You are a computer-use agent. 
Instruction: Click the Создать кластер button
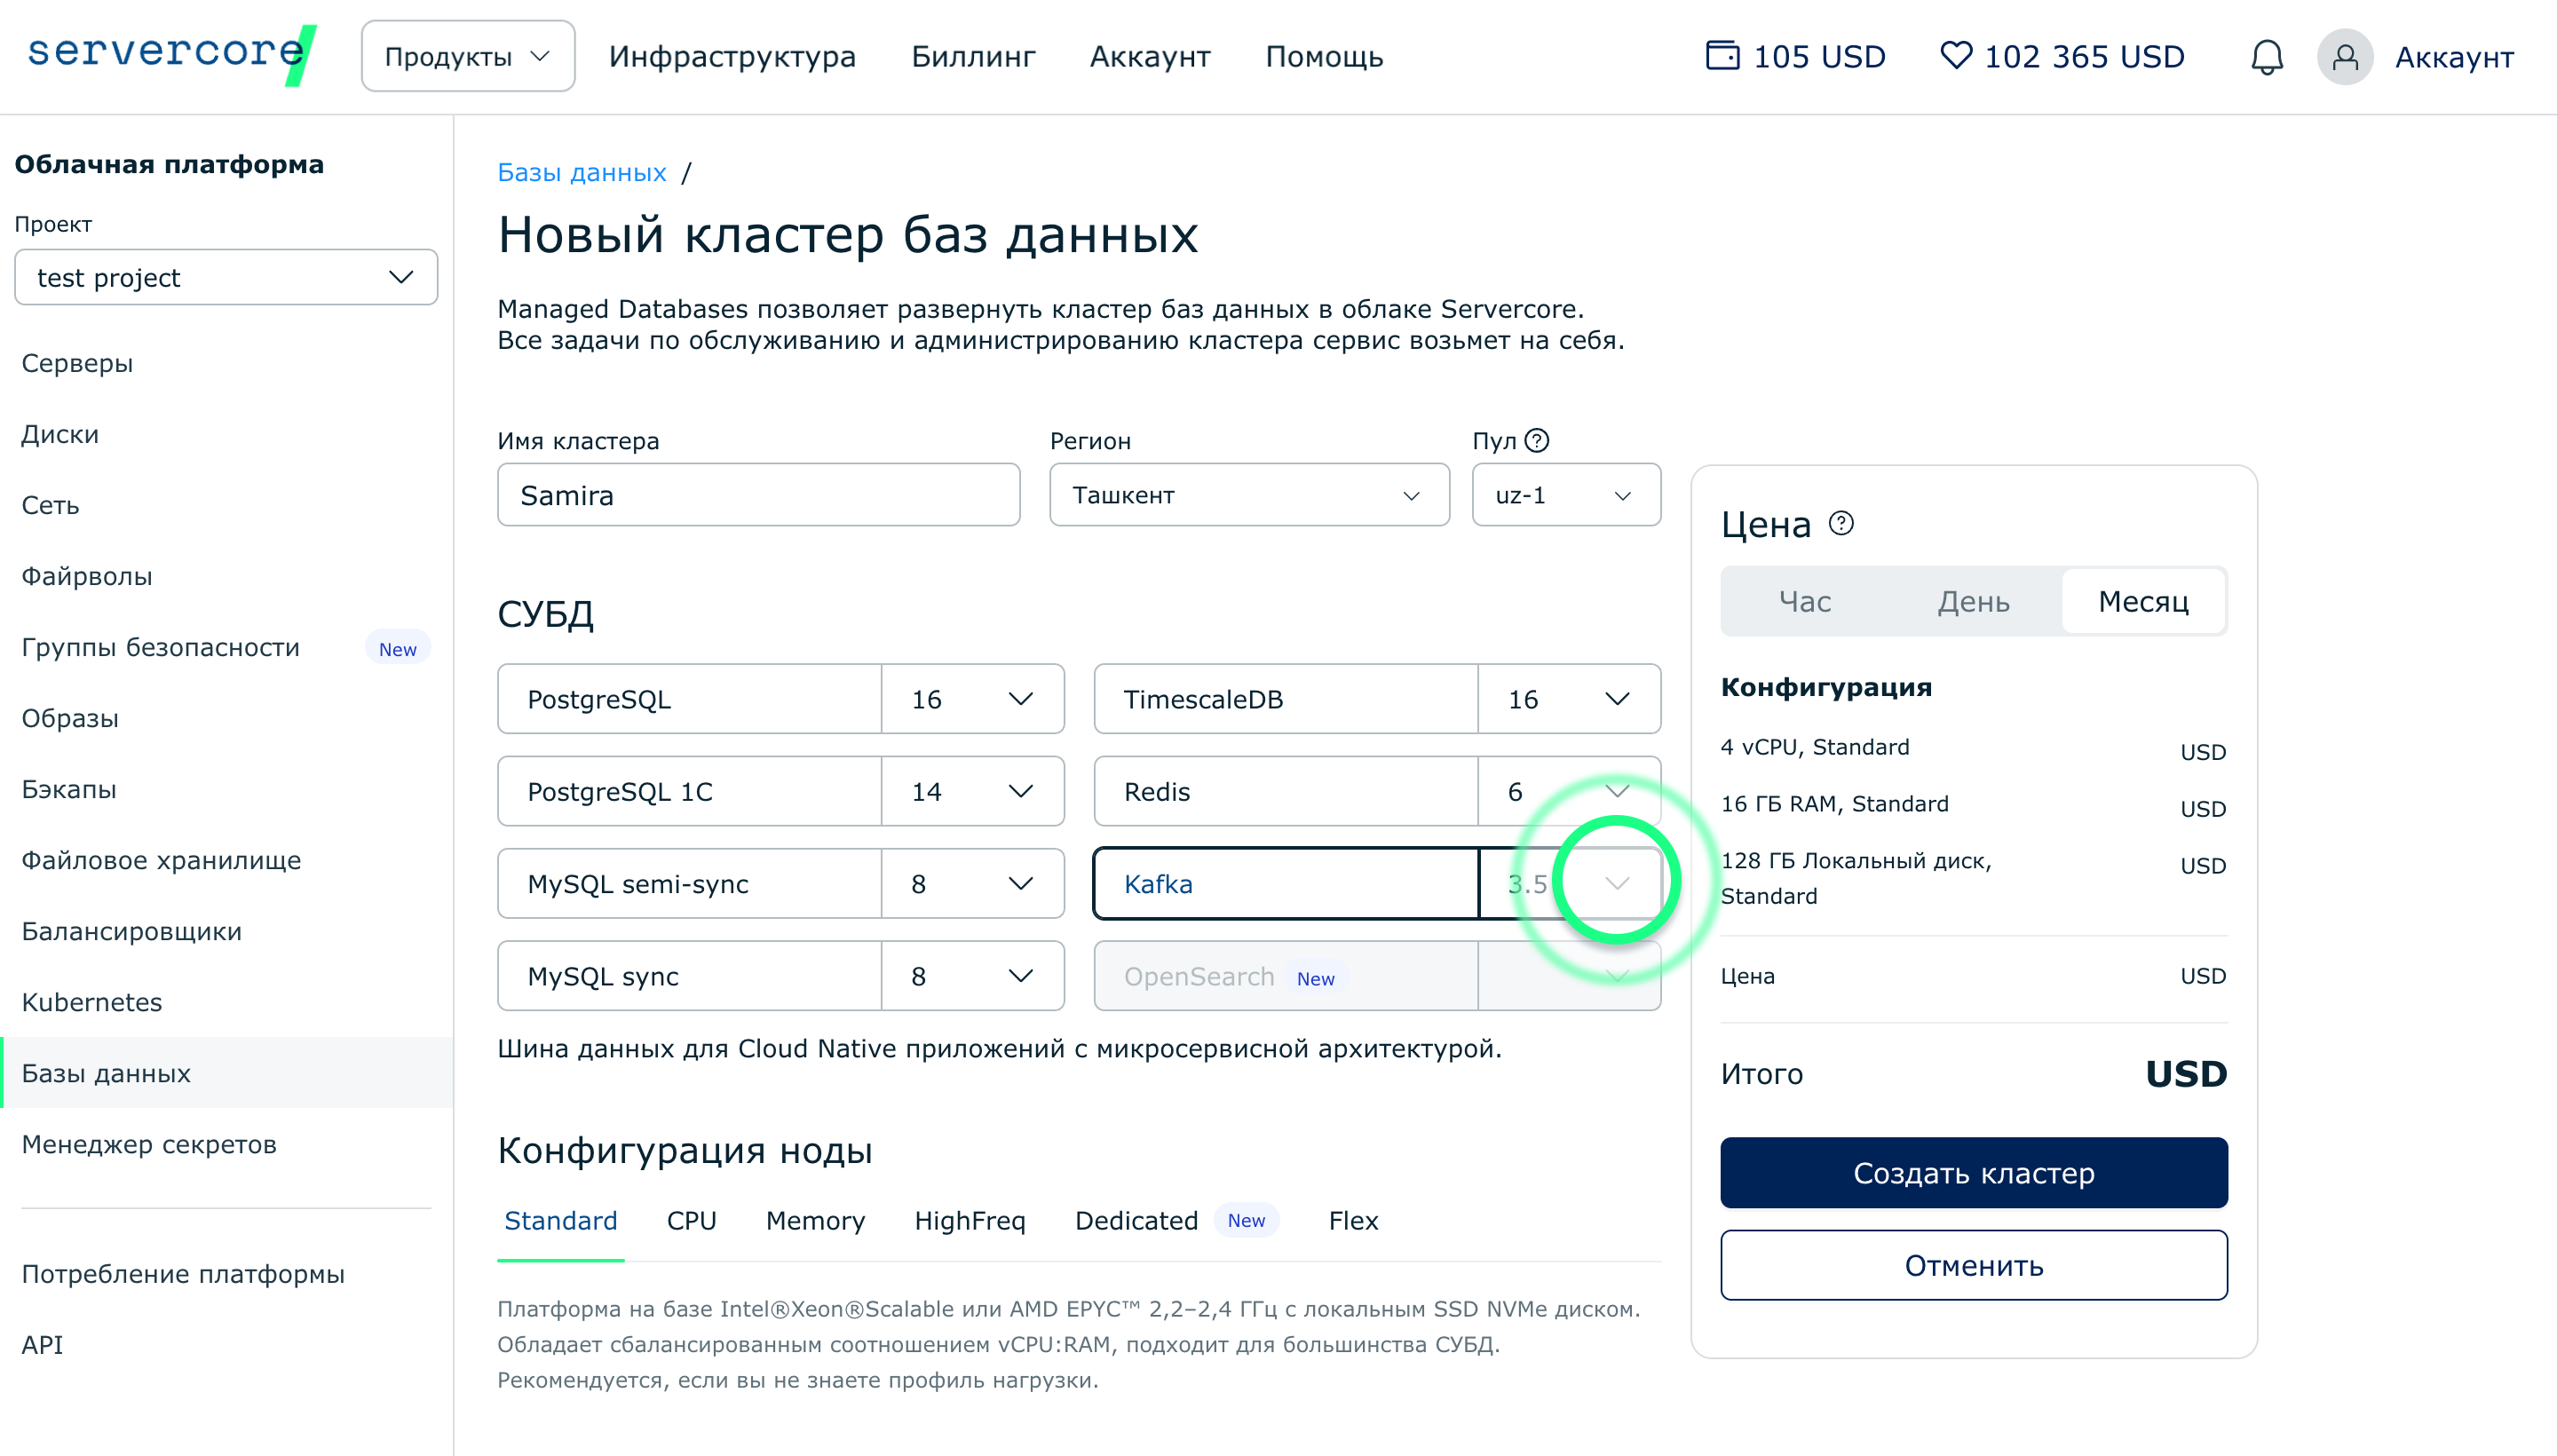[1973, 1172]
